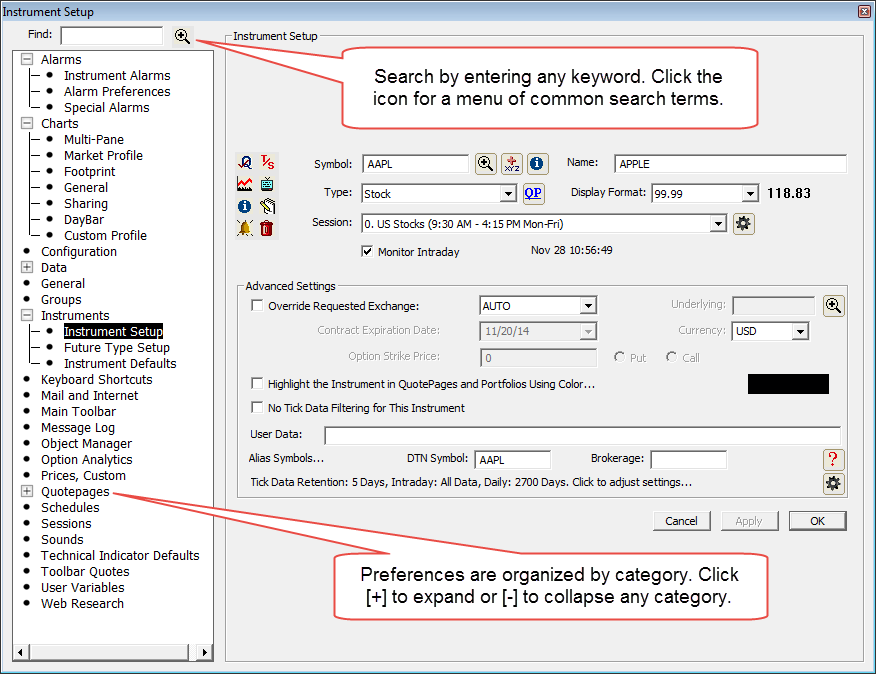The image size is (876, 674).
Task: Click the tree scrollbar left arrow
Action: [21, 652]
